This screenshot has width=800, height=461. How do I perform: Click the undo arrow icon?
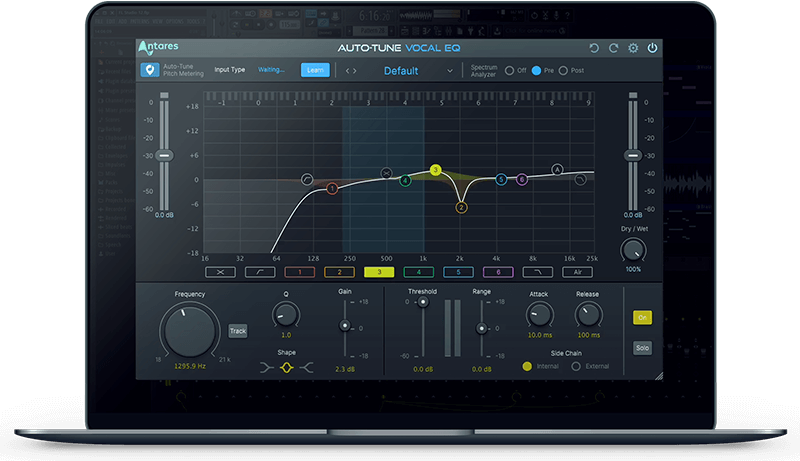click(594, 48)
